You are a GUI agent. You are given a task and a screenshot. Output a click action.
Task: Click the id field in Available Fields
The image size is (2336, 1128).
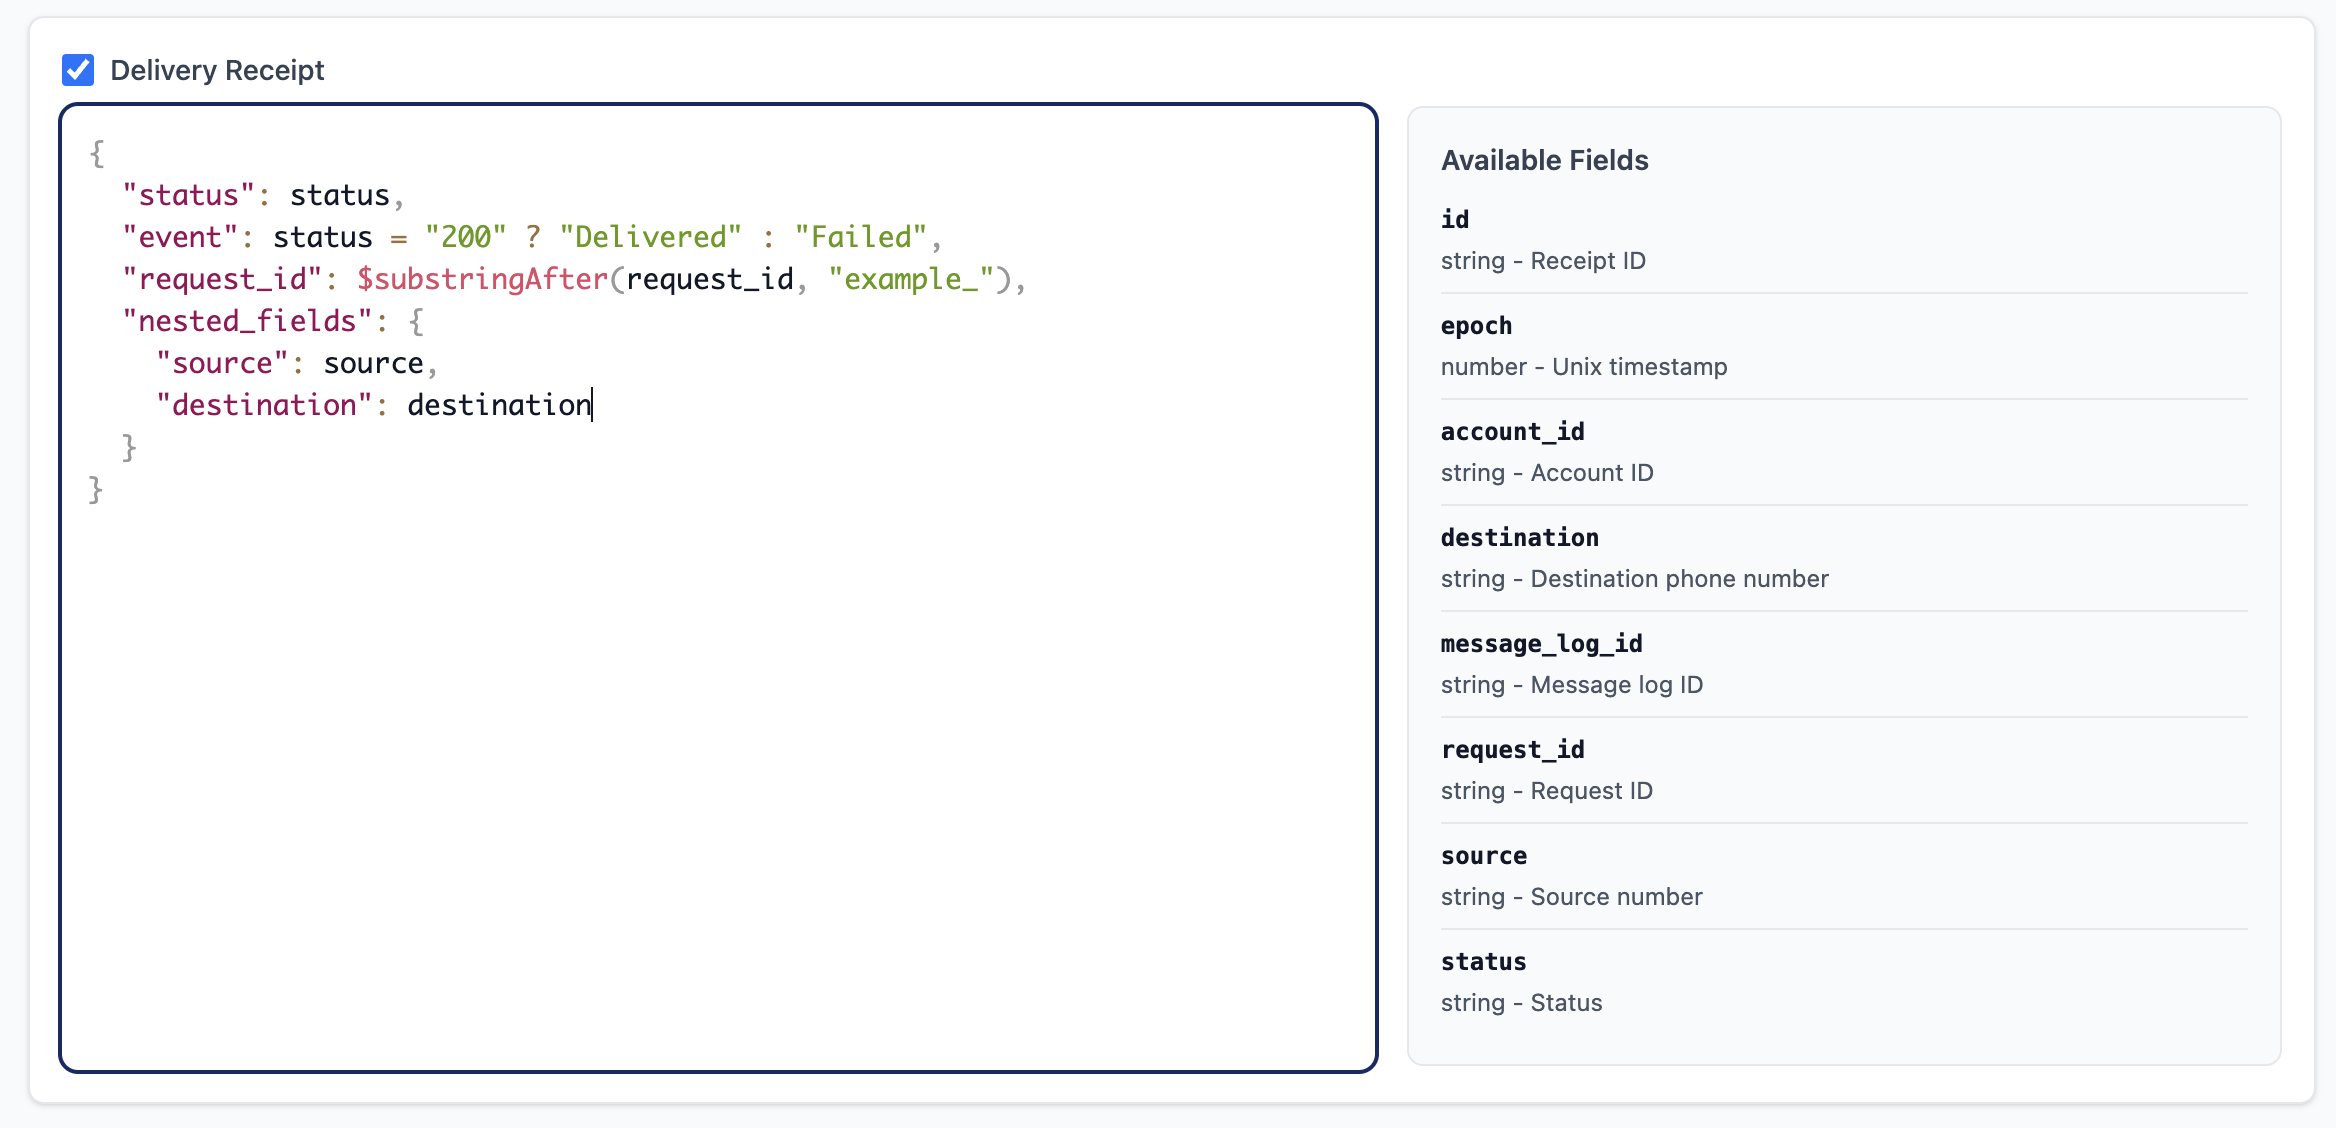click(1455, 219)
